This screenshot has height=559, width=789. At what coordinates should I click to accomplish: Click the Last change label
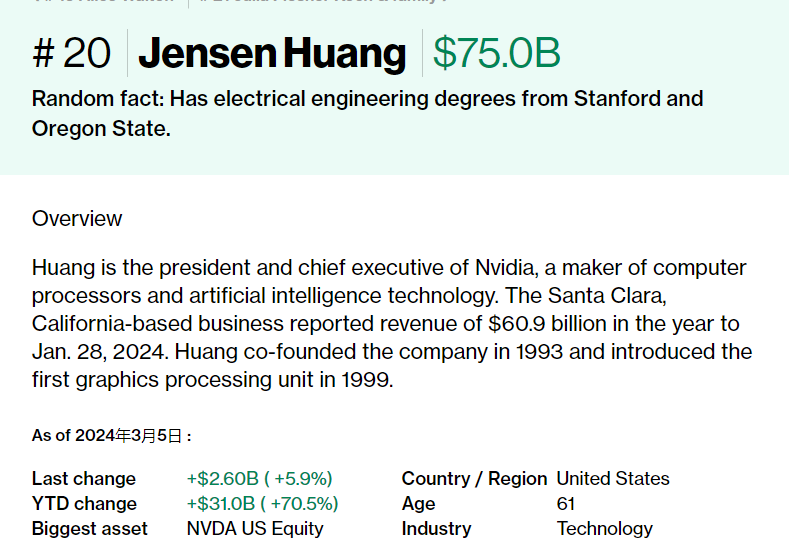[84, 478]
